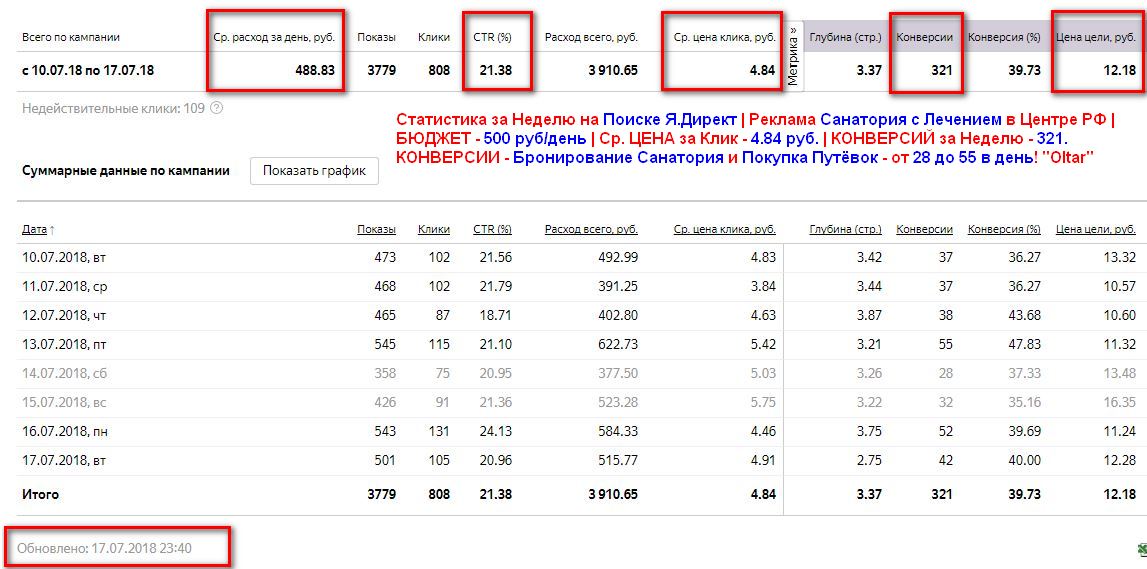Click the Обновлено: 17.07.2018 23:40 timestamp
Screen dimensions: 1147x569
tap(105, 547)
